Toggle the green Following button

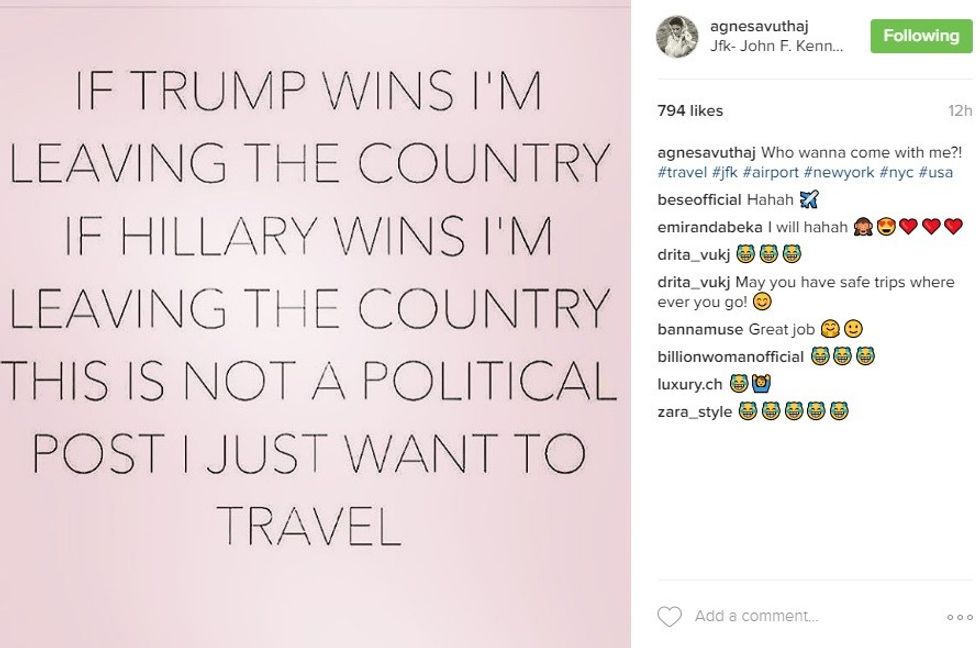[x=921, y=36]
